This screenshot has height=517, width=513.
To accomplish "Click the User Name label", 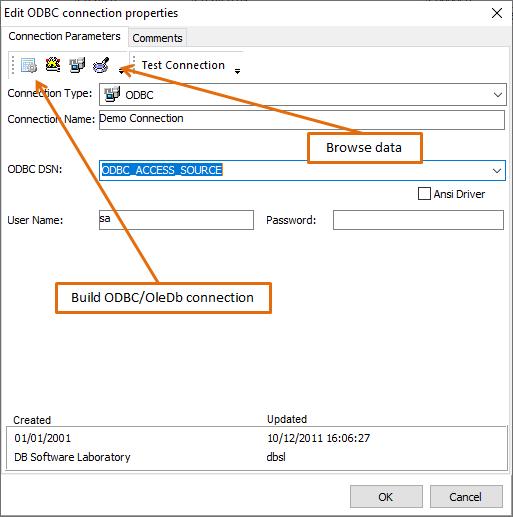I will point(35,220).
